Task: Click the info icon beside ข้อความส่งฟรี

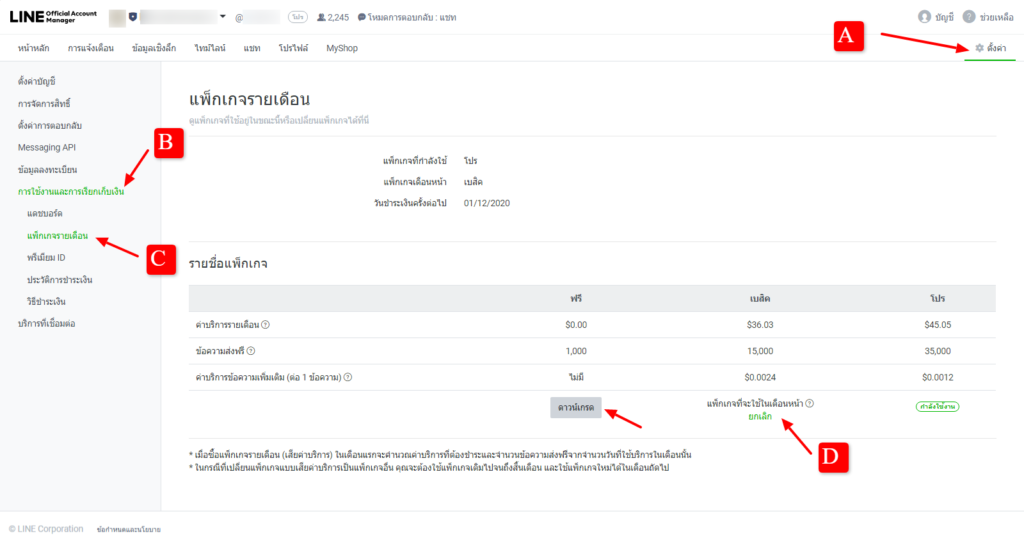Action: [x=251, y=351]
